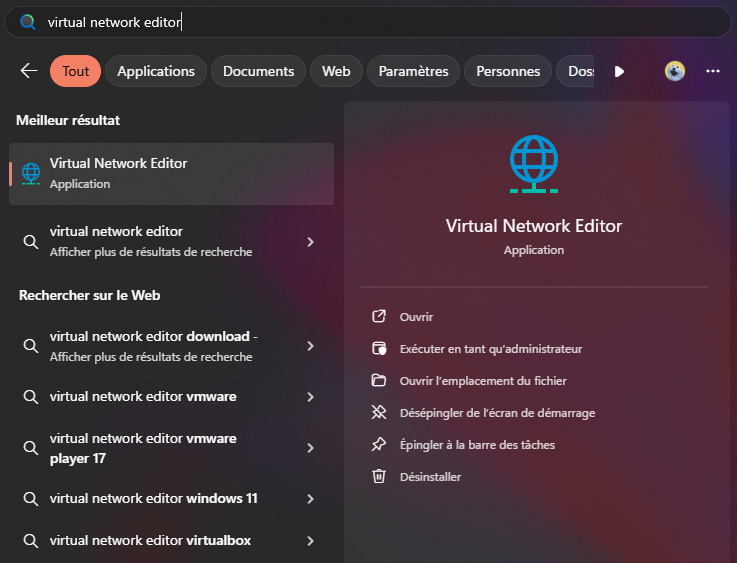Viewport: 737px width, 563px height.
Task: Select Désinstaller with trash icon
Action: tap(430, 477)
